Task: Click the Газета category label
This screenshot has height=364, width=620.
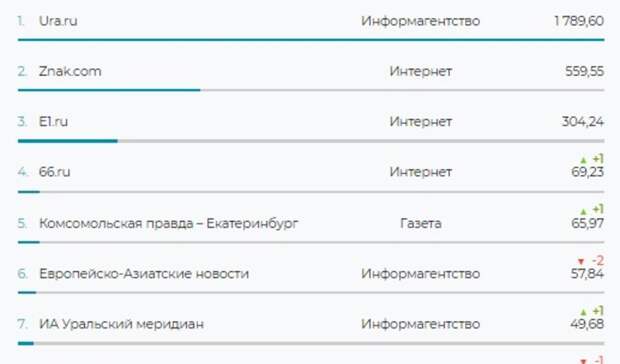Action: [x=421, y=223]
